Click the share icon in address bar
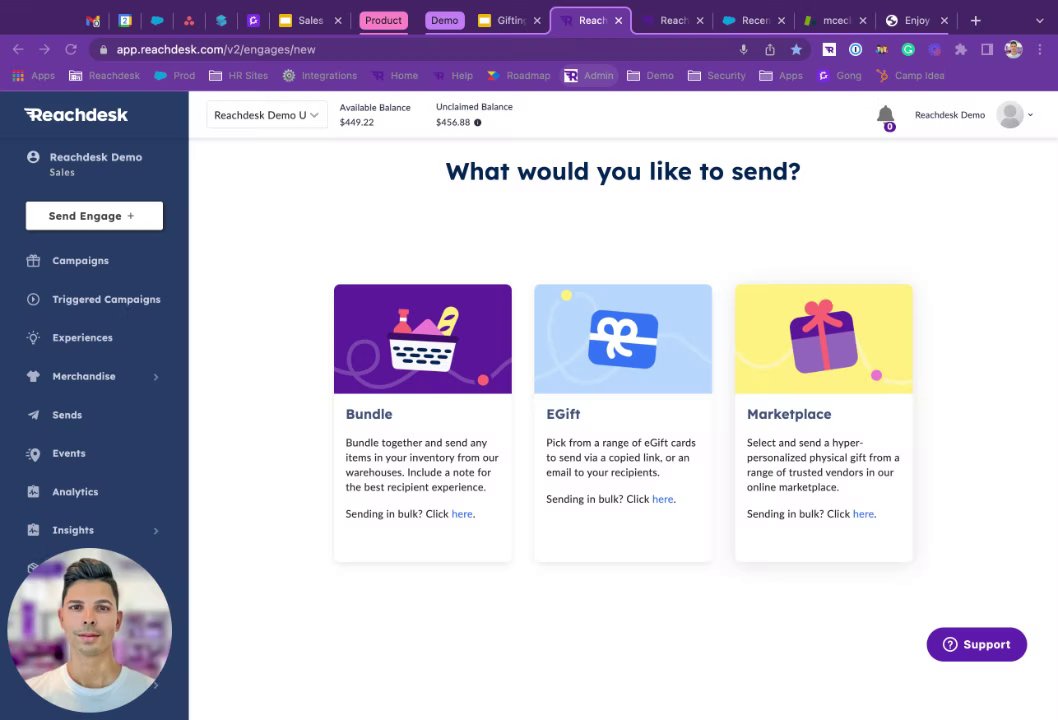This screenshot has height=720, width=1058. (x=770, y=49)
